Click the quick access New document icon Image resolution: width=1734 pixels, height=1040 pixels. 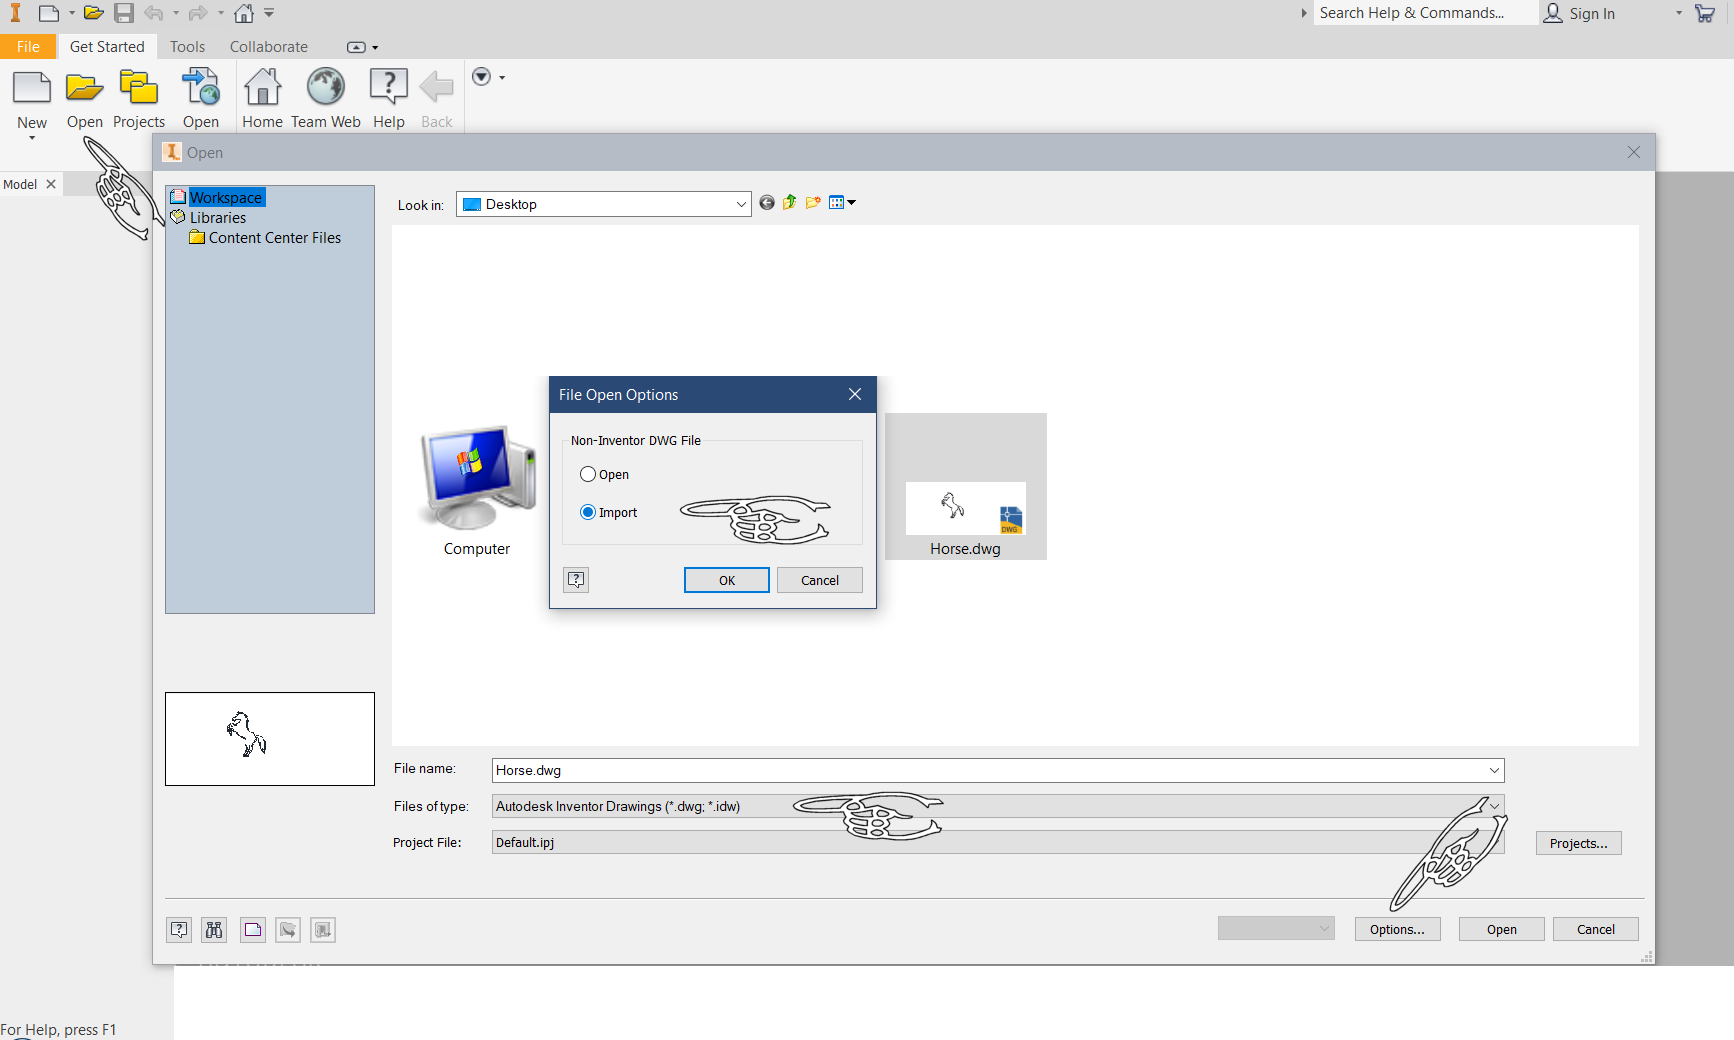click(x=48, y=13)
